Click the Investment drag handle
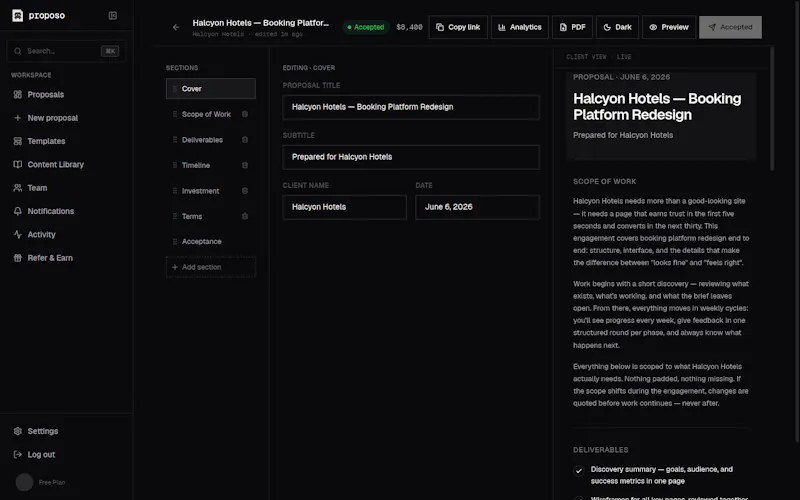The width and height of the screenshot is (800, 500). [x=174, y=191]
